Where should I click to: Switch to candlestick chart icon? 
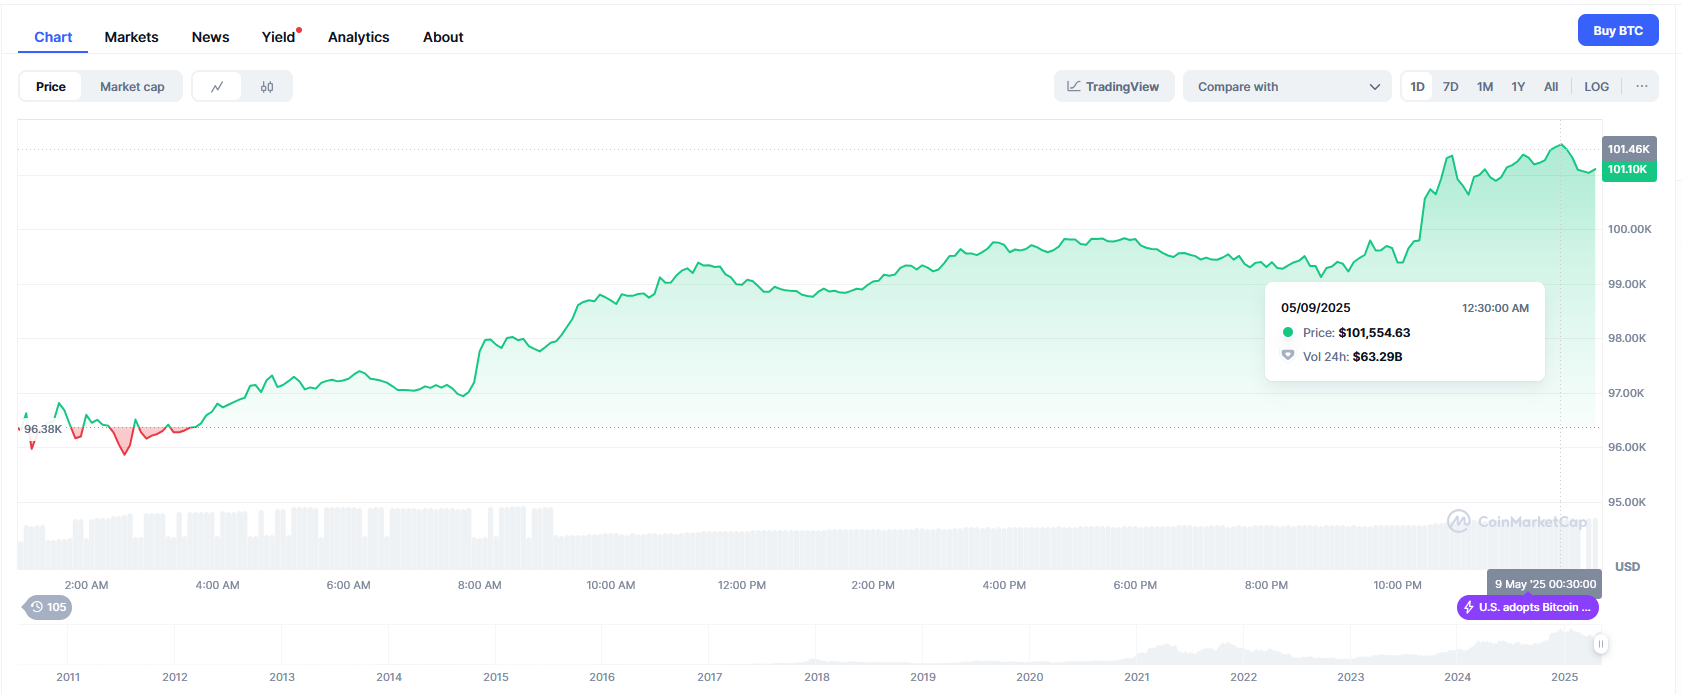(267, 87)
